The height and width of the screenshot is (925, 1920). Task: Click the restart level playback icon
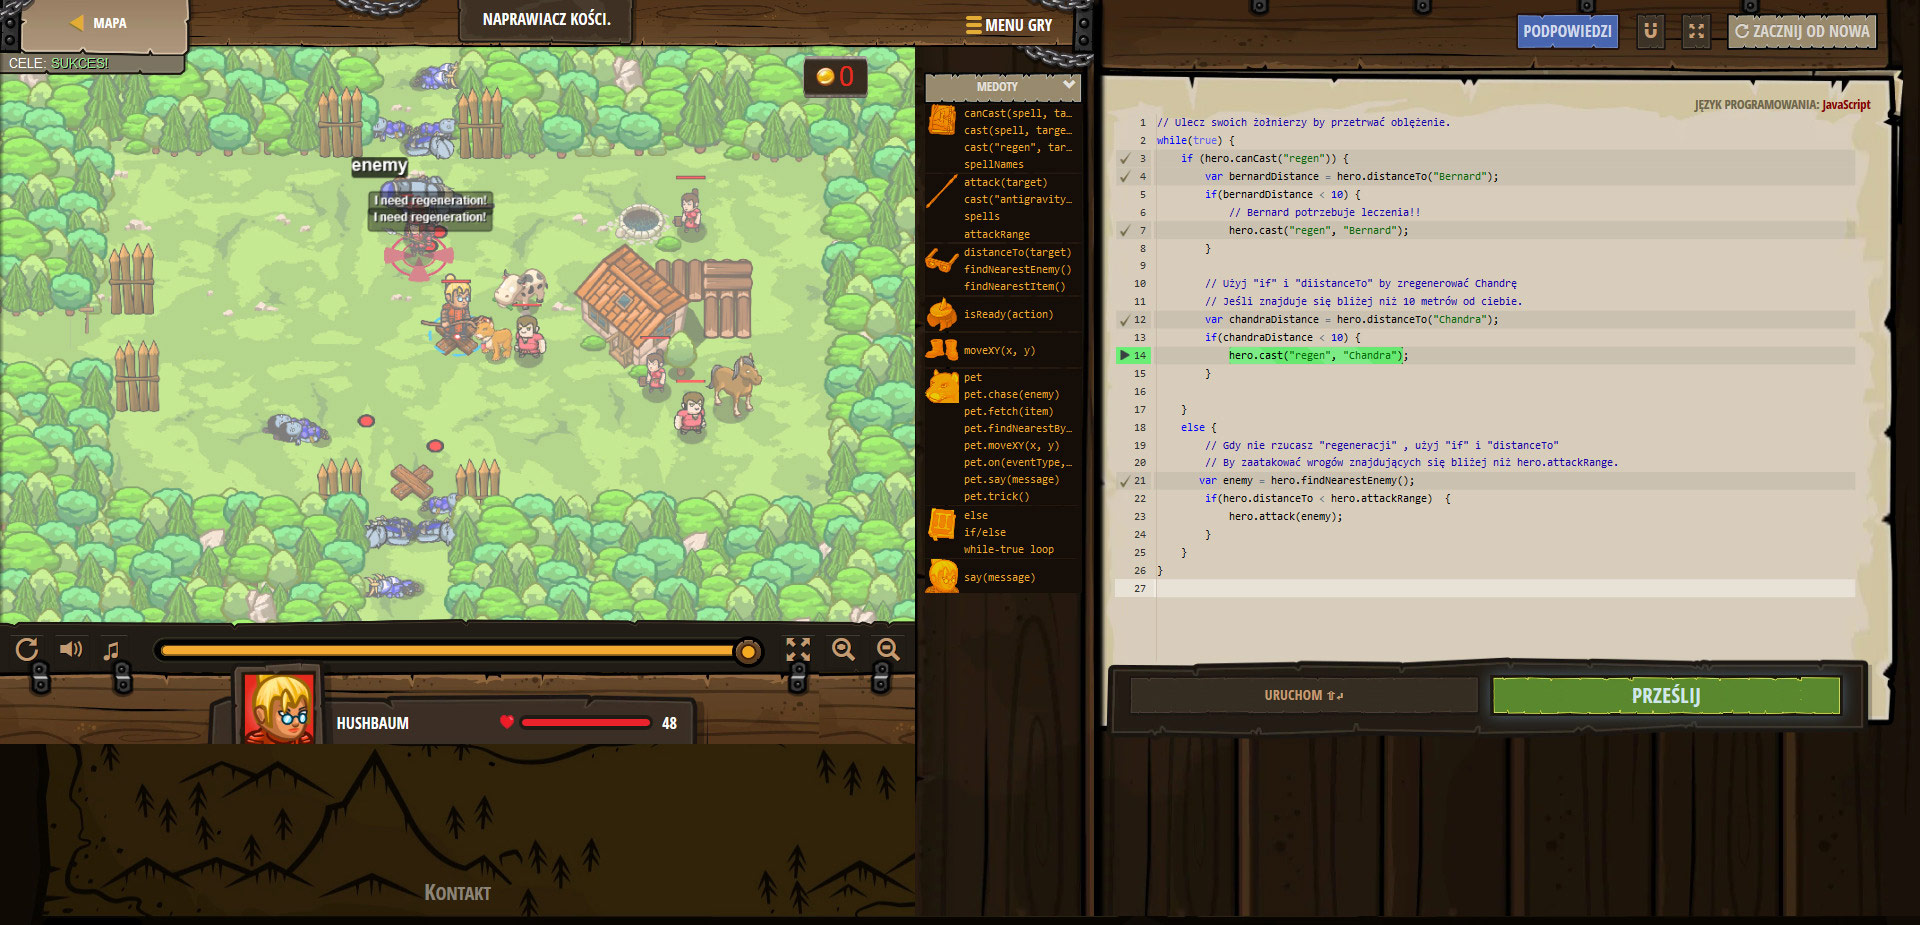point(27,650)
